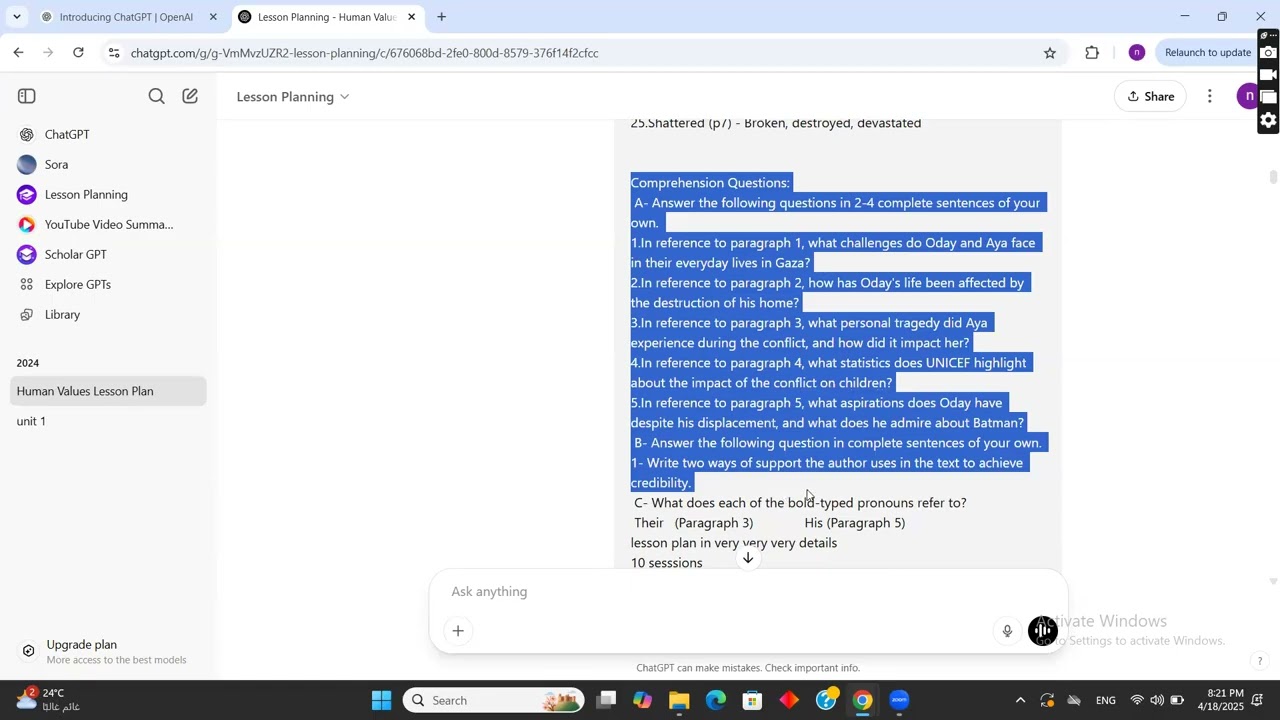This screenshot has width=1280, height=720.
Task: Open Upgrade plan
Action: click(108, 652)
